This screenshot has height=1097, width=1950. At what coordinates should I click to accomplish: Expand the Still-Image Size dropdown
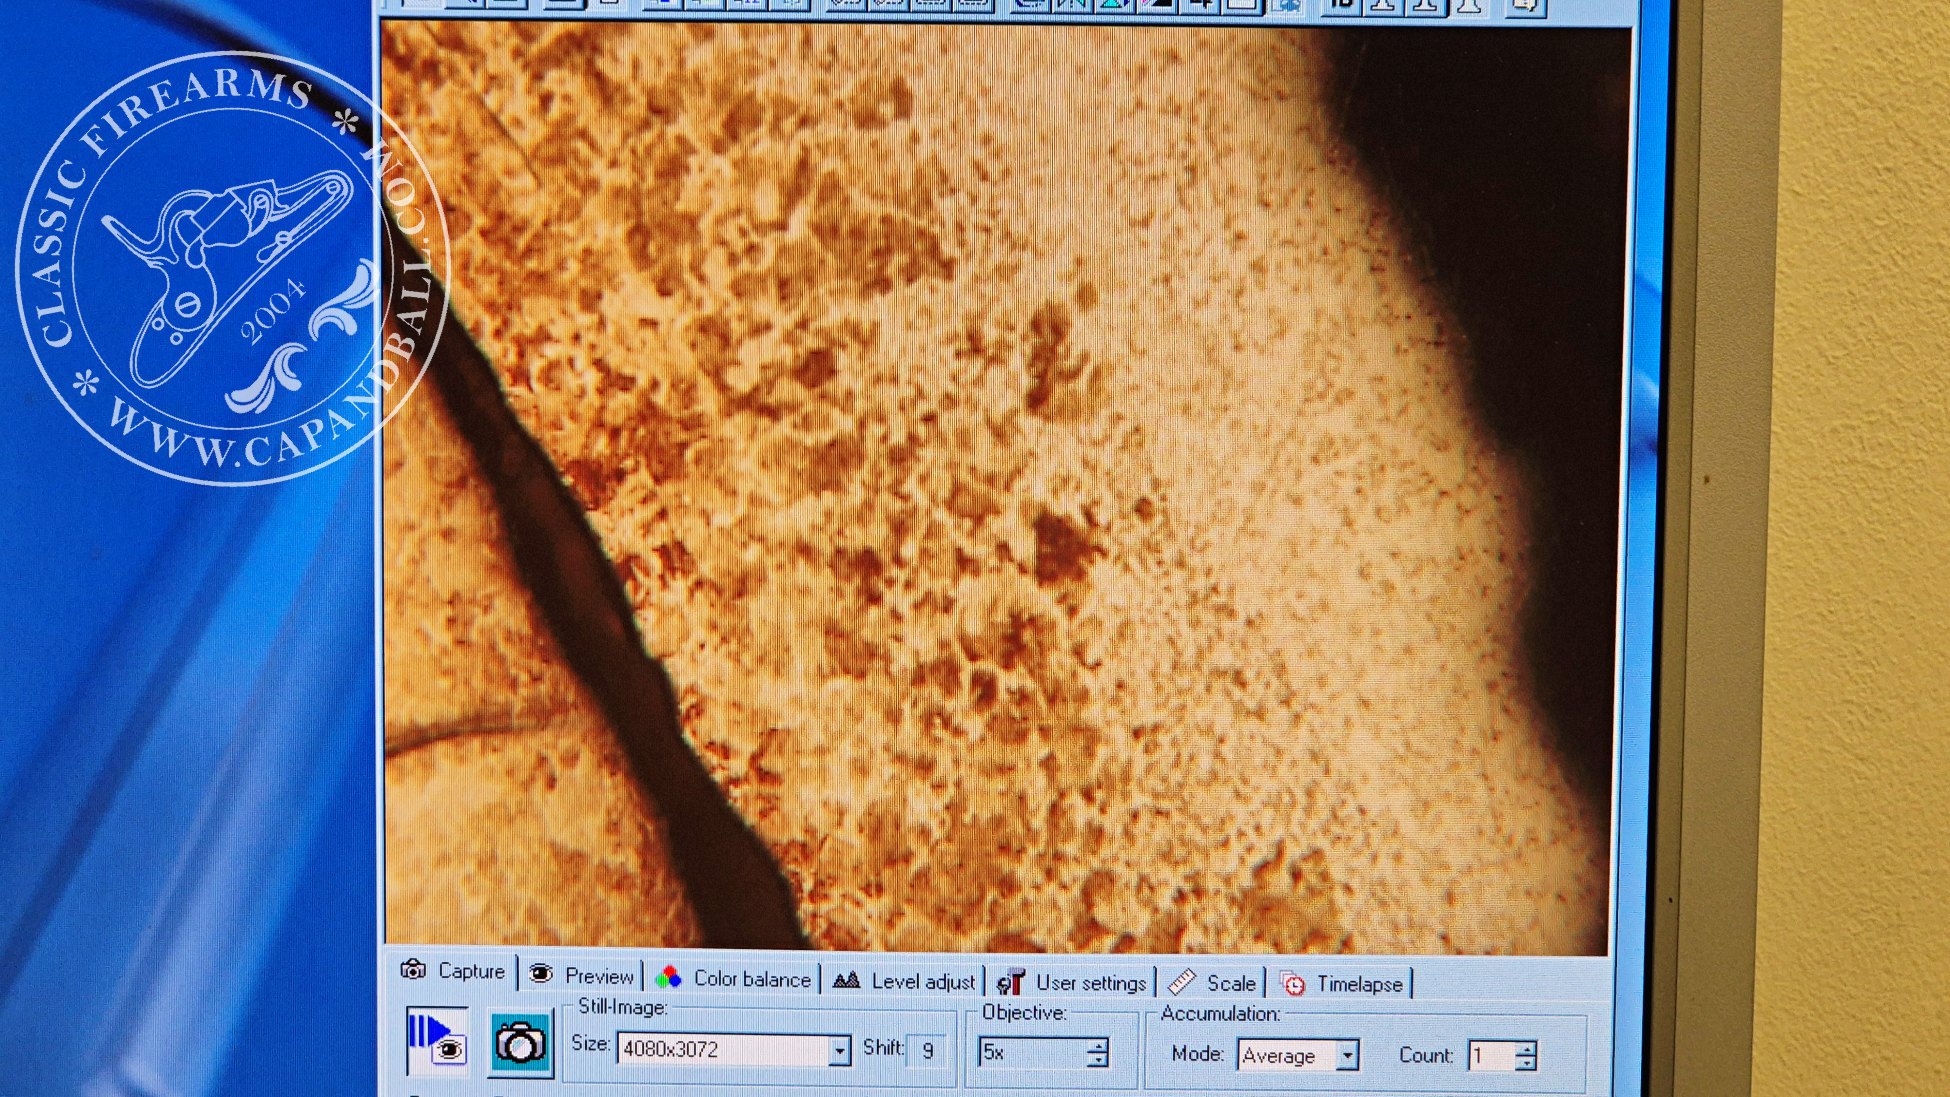click(x=840, y=1050)
